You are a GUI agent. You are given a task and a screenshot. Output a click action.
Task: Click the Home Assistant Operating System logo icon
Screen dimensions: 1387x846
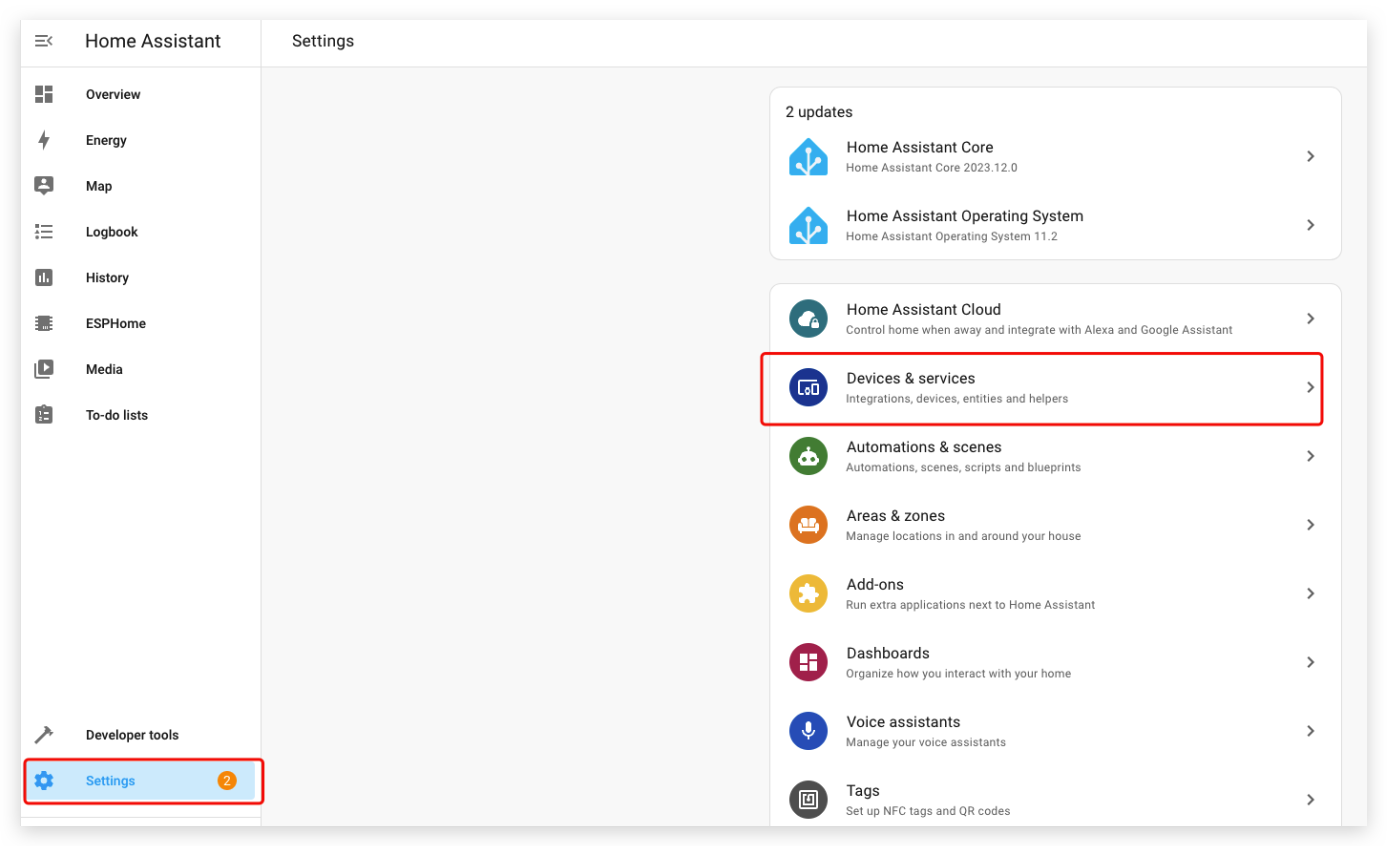(x=808, y=225)
